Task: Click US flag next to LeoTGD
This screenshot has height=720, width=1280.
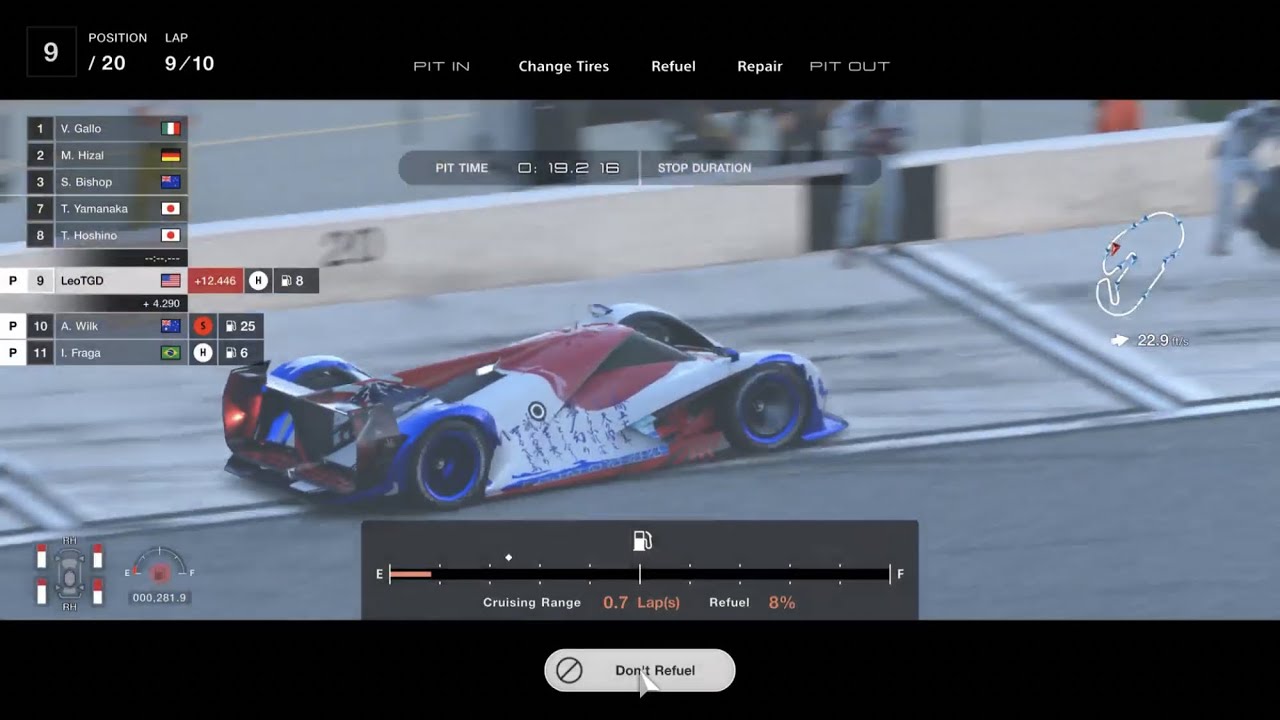Action: (x=171, y=281)
